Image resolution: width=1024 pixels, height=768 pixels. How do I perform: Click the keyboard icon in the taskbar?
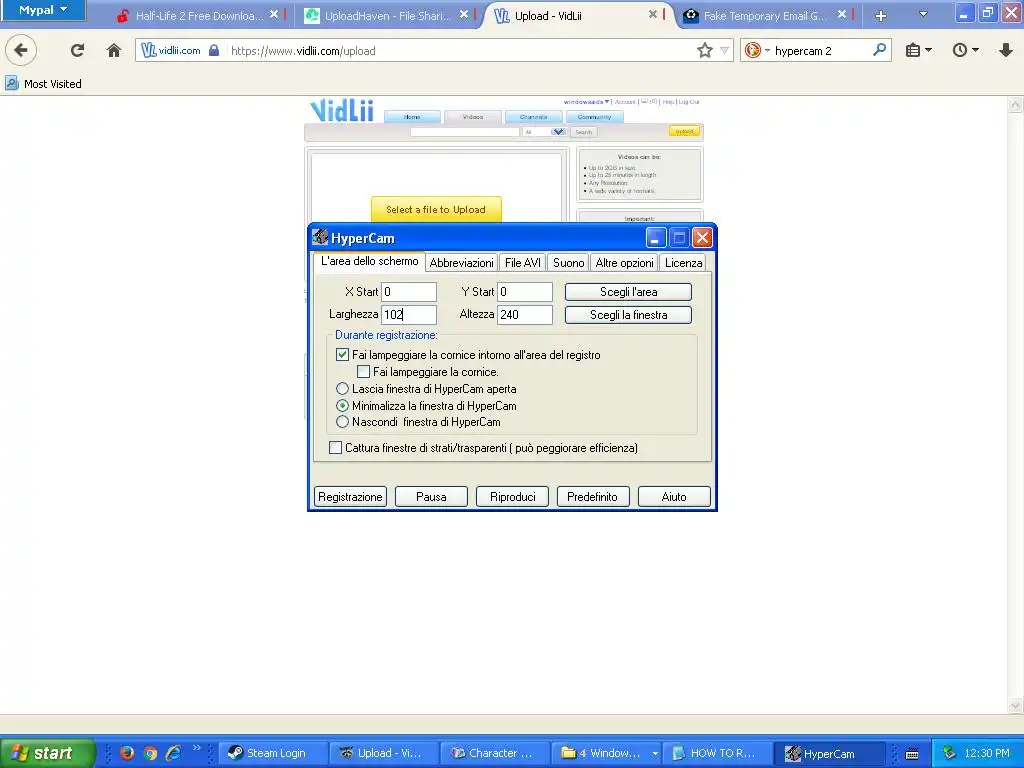coord(912,754)
